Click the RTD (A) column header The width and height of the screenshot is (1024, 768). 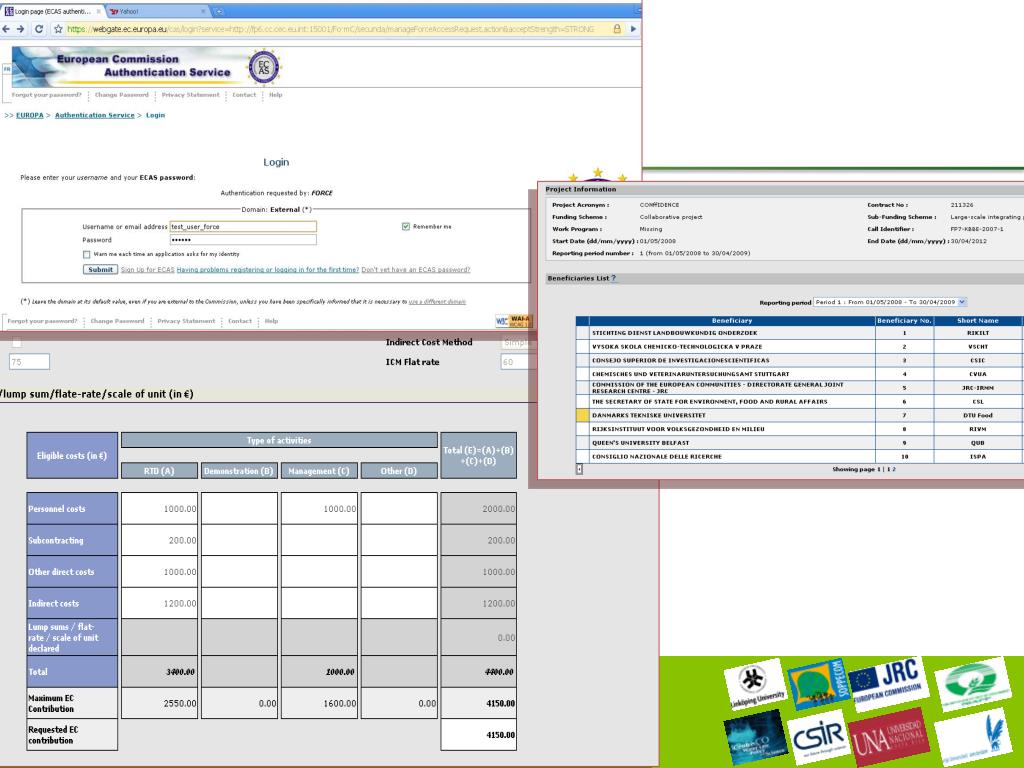[159, 471]
